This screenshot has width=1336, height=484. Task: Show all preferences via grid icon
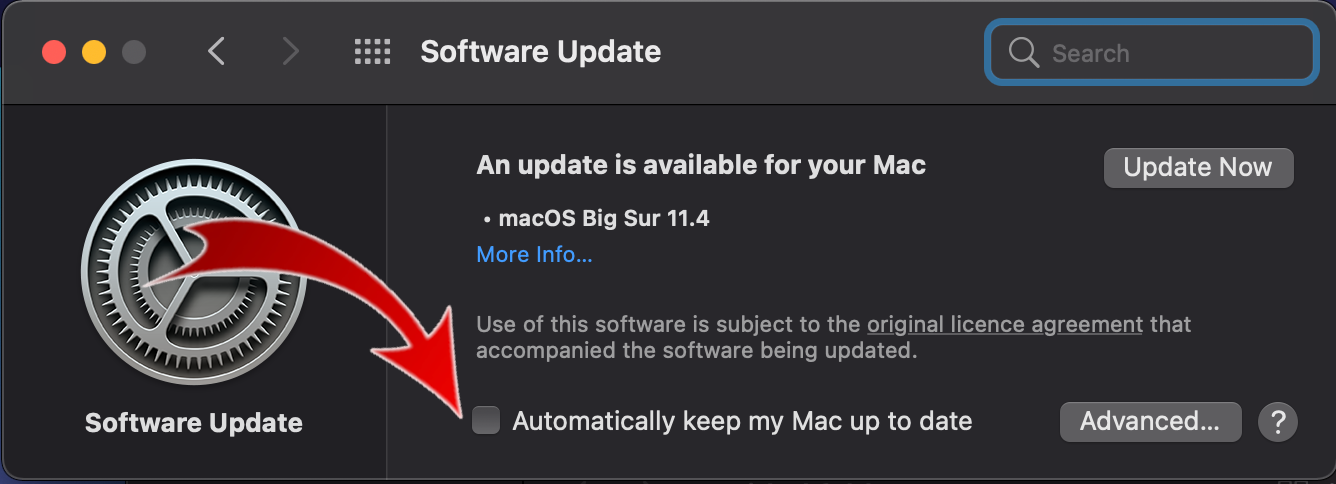(372, 52)
